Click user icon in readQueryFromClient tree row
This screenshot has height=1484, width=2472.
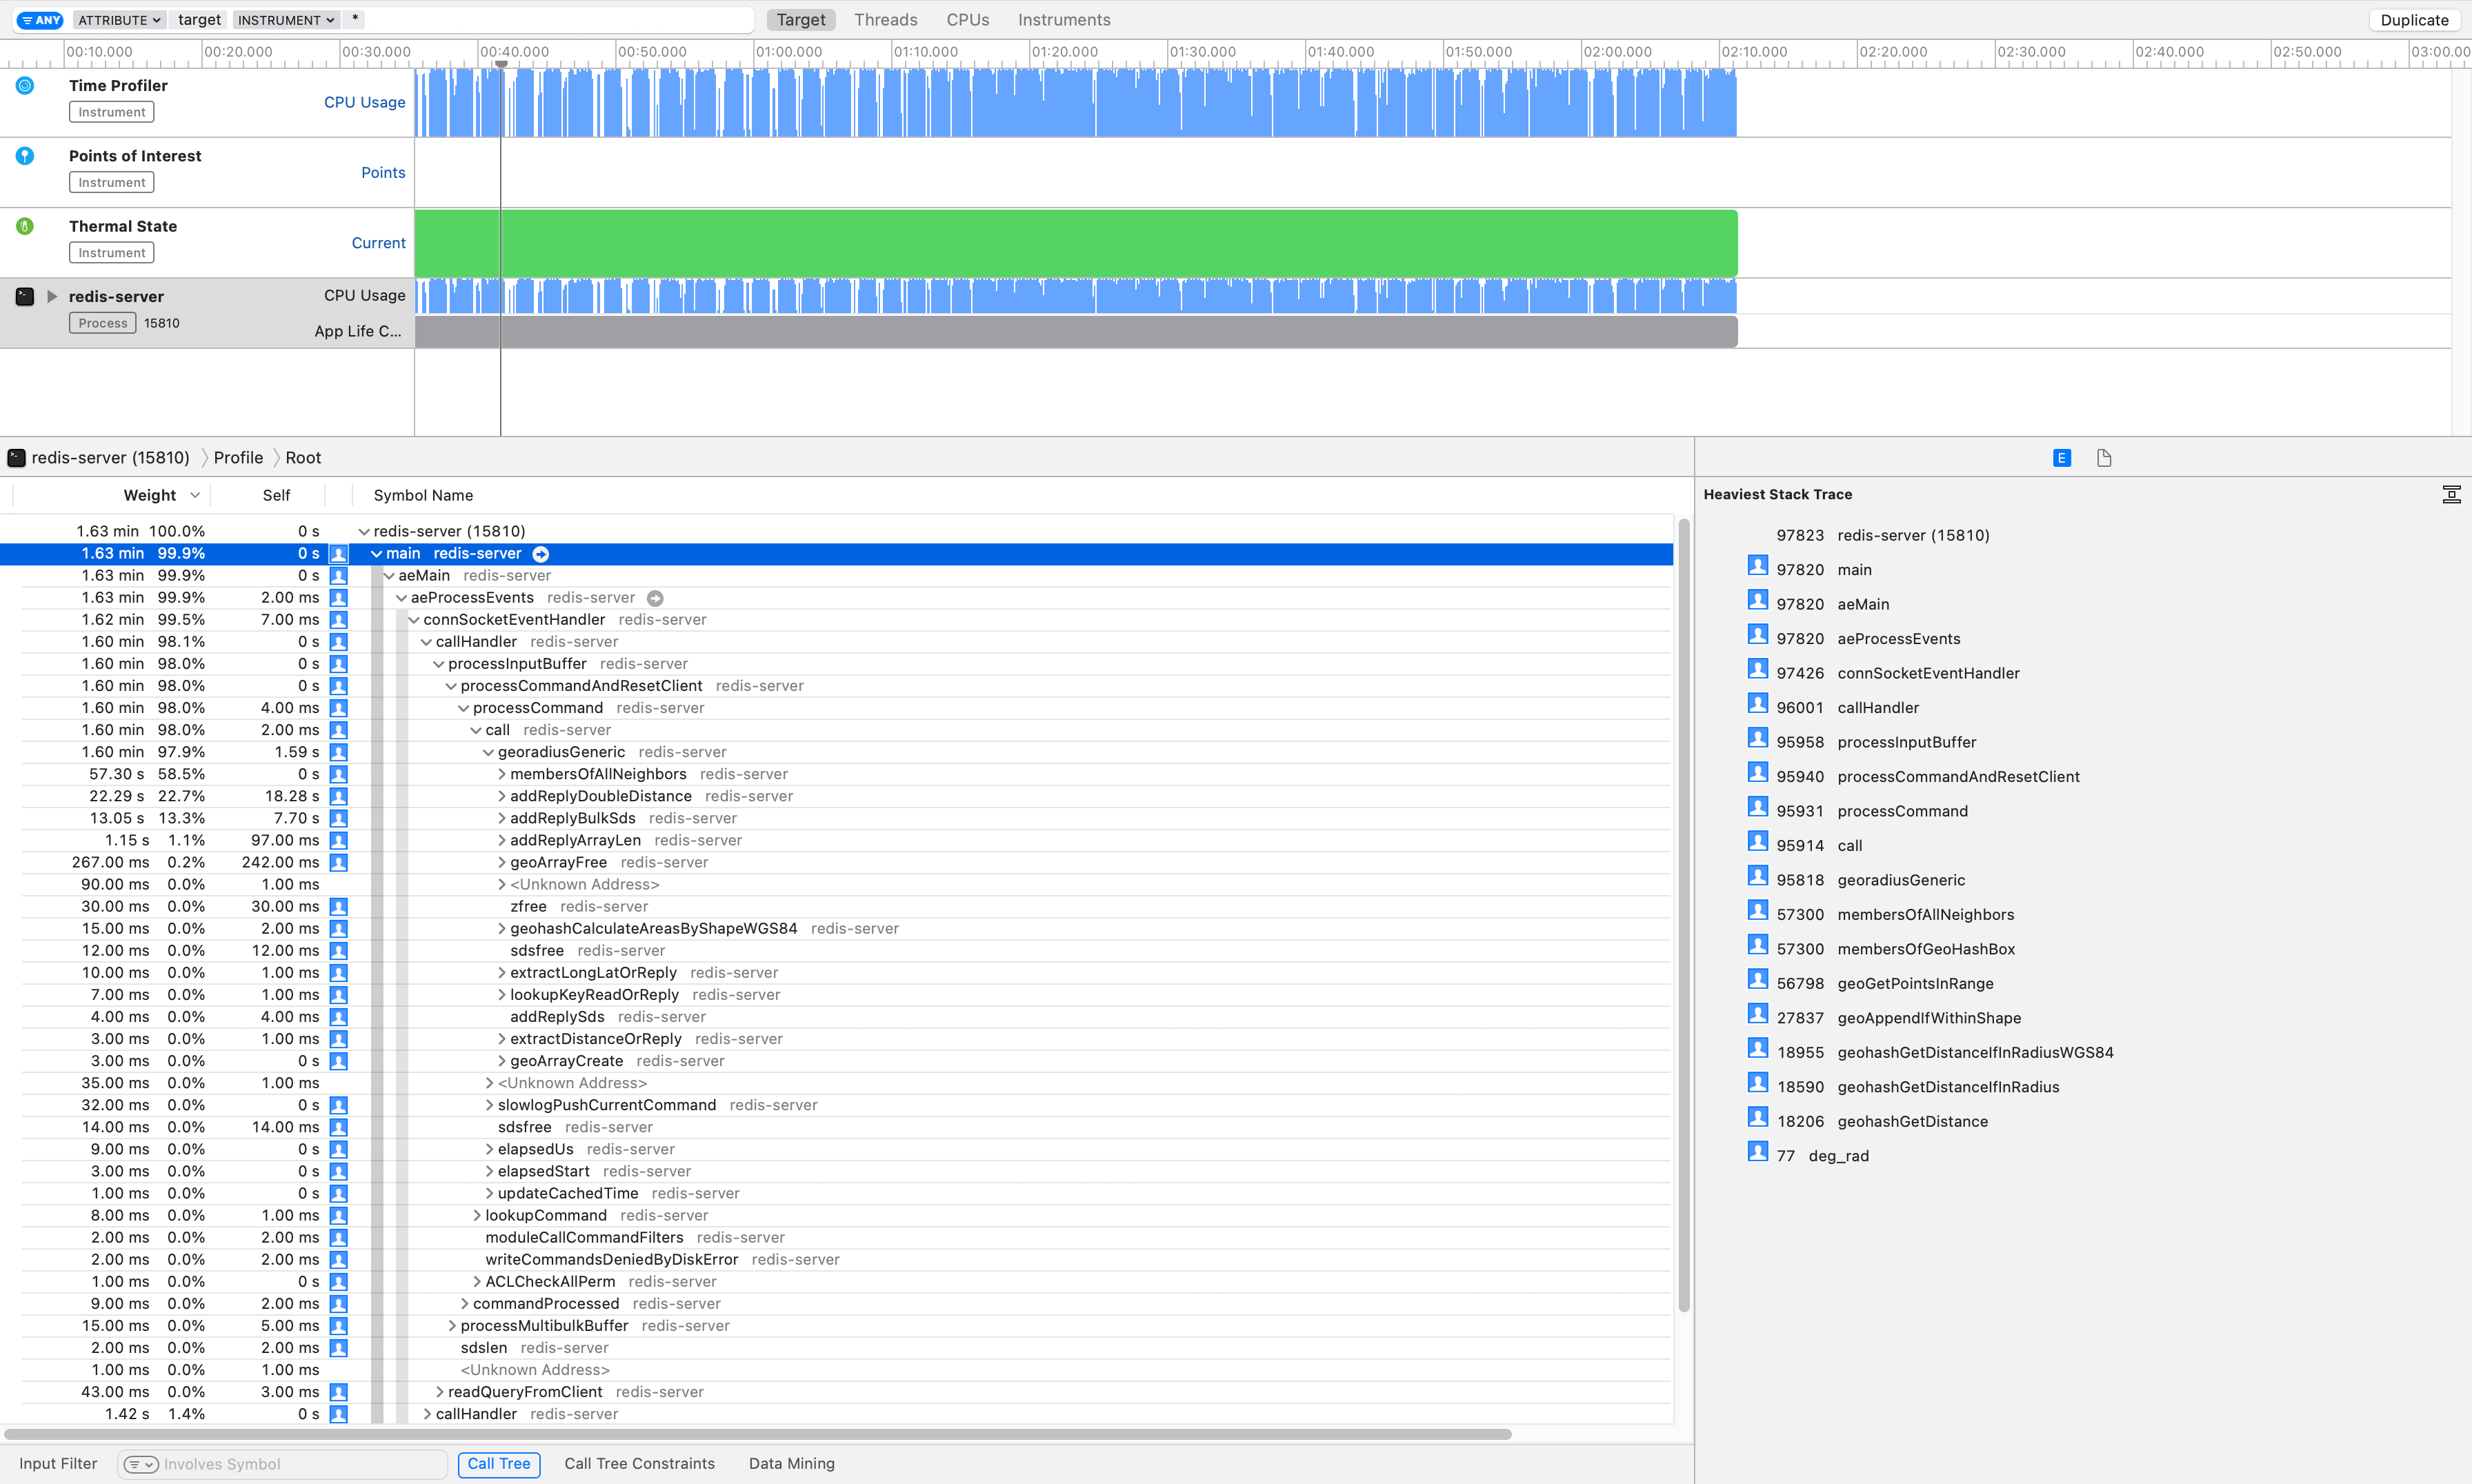pos(339,1392)
